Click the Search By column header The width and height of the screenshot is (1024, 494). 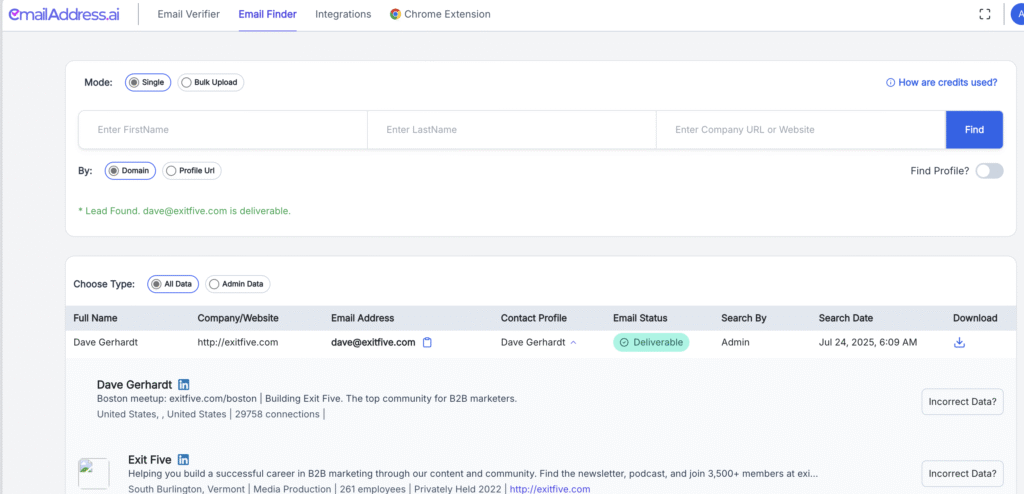[x=744, y=318]
